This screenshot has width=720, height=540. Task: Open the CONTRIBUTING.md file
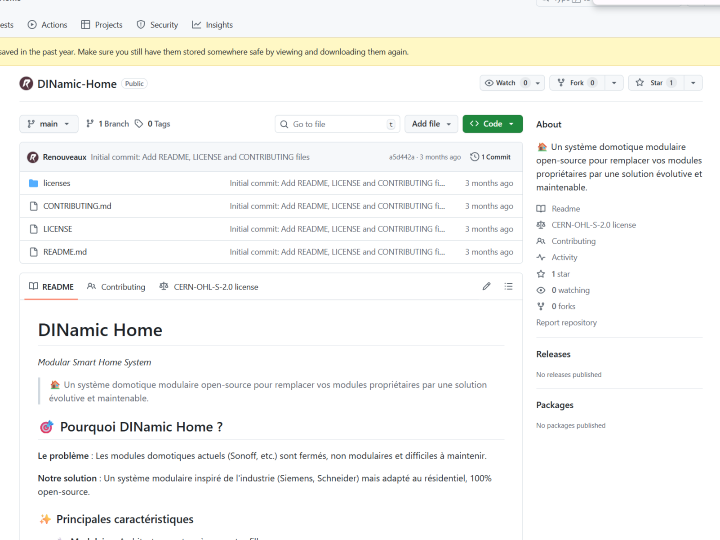[x=77, y=206]
